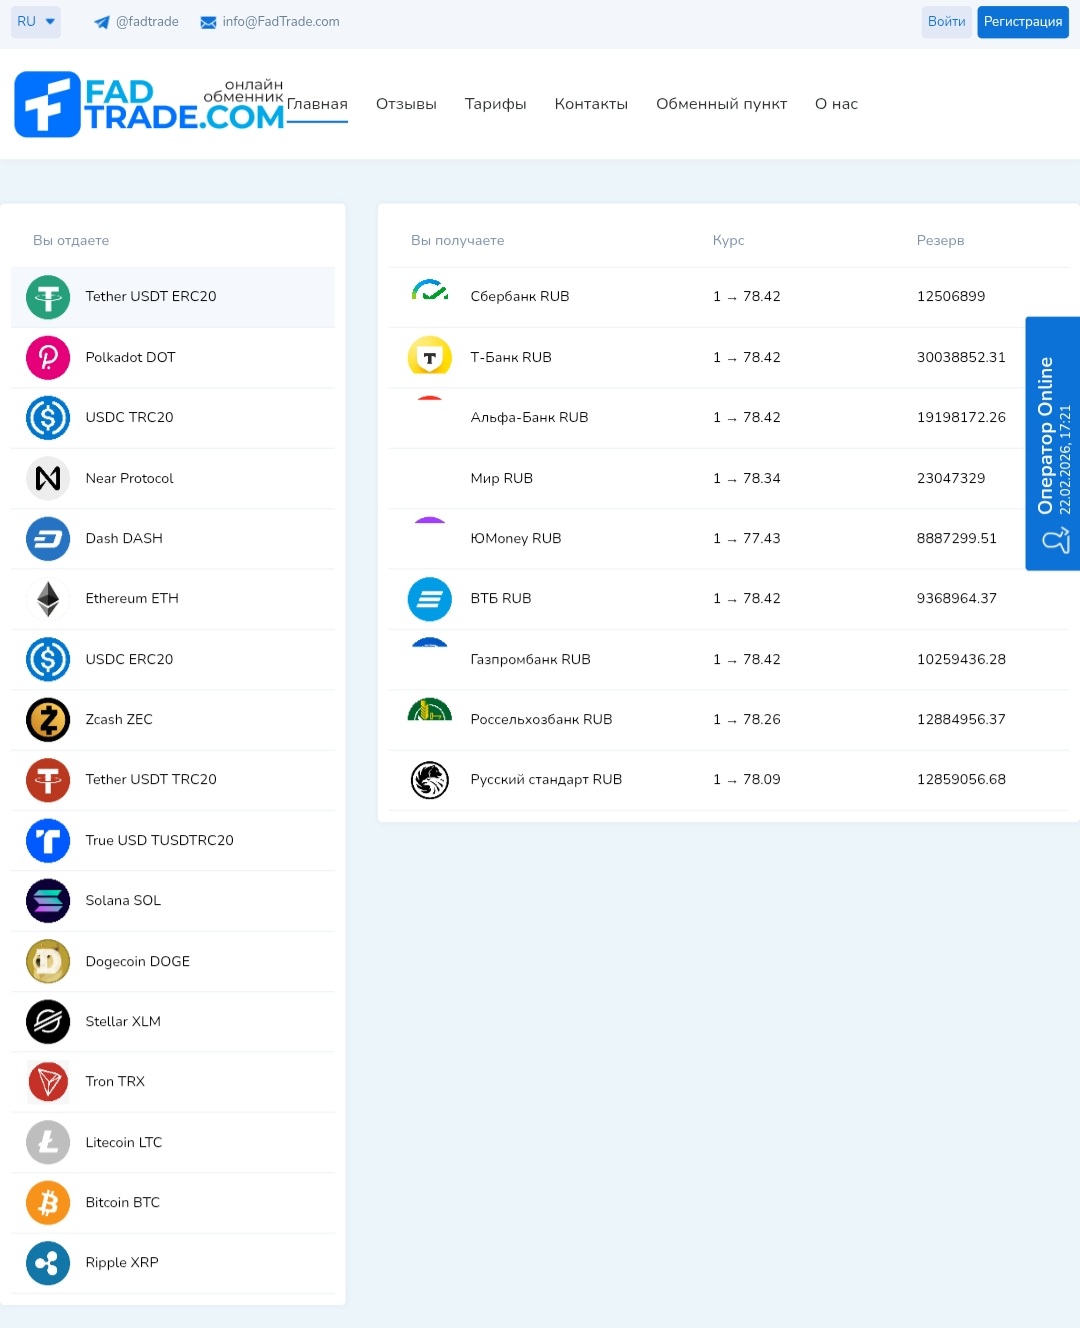Click the Dash DASH icon

point(48,538)
